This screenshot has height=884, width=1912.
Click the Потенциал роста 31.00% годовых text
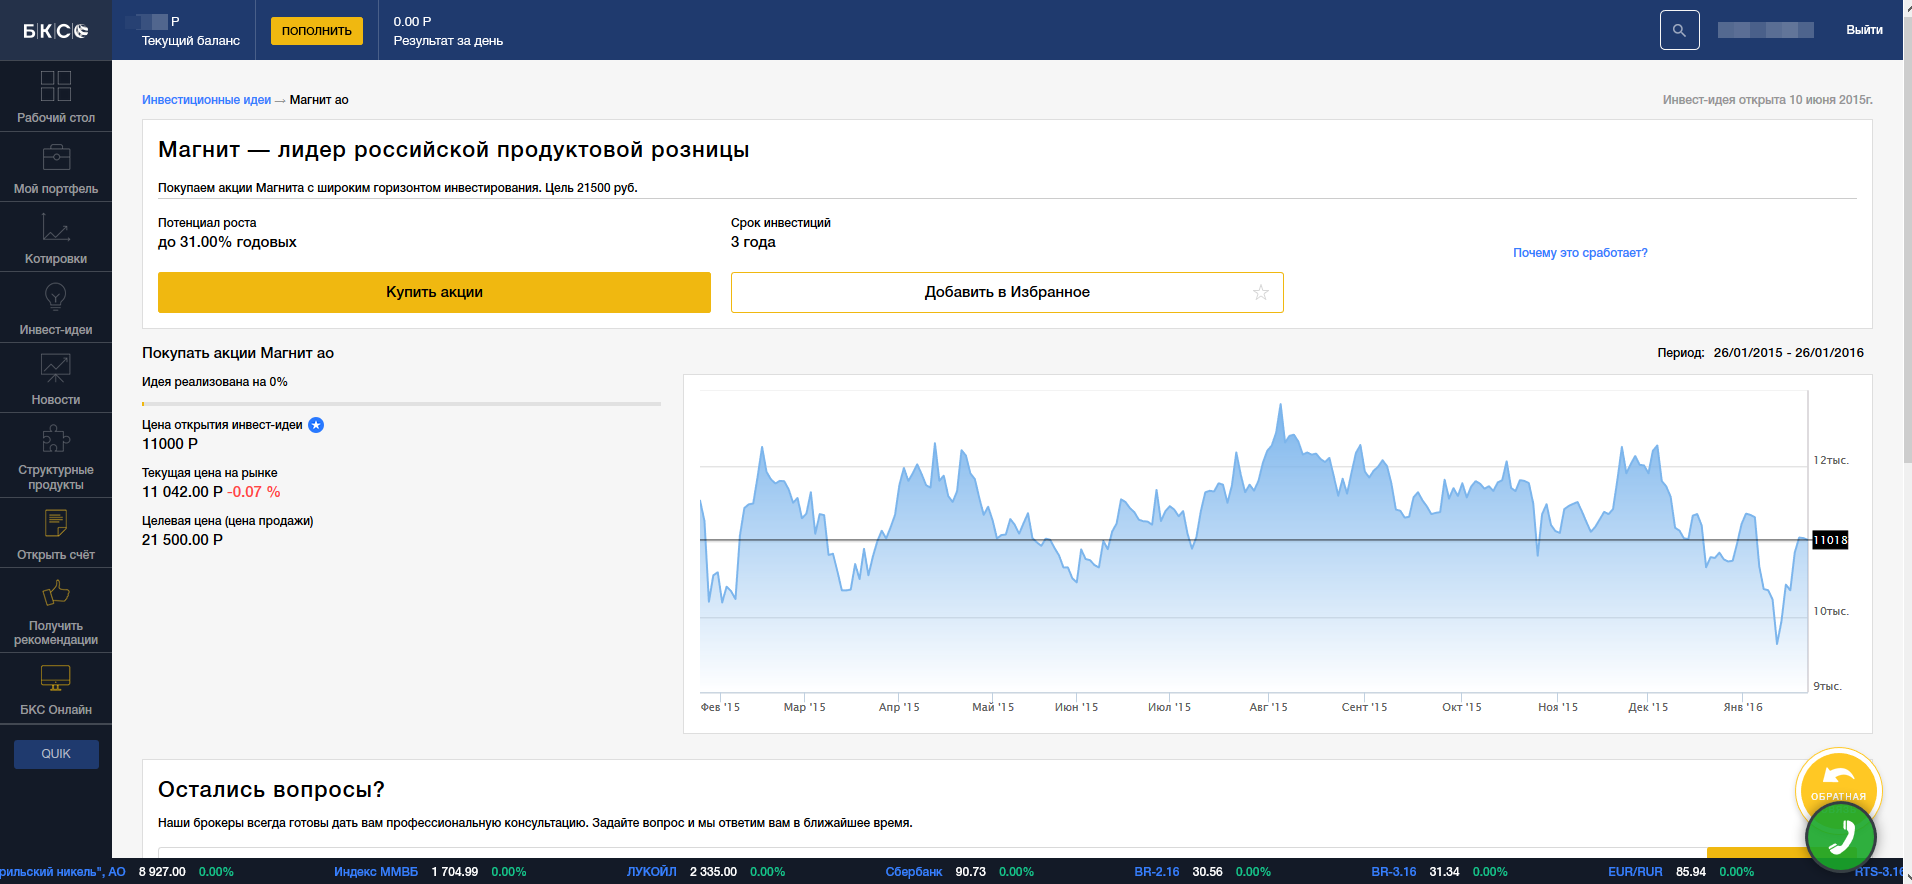[227, 242]
